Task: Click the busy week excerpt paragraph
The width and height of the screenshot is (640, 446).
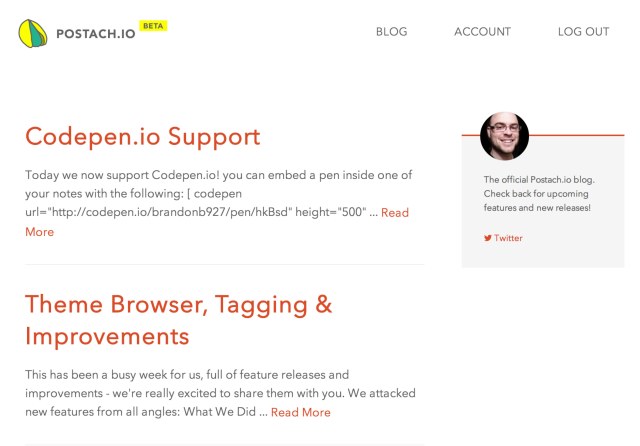Action: pos(220,393)
